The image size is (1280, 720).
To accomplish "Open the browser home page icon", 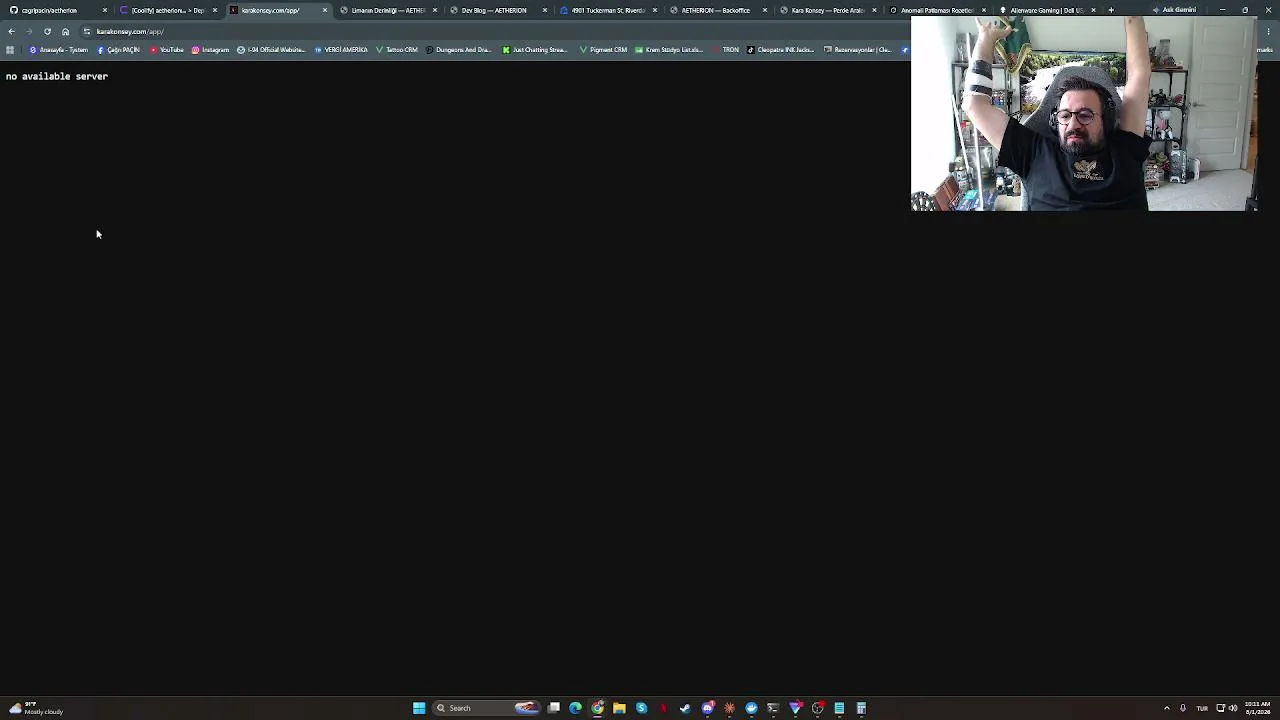I will (65, 31).
